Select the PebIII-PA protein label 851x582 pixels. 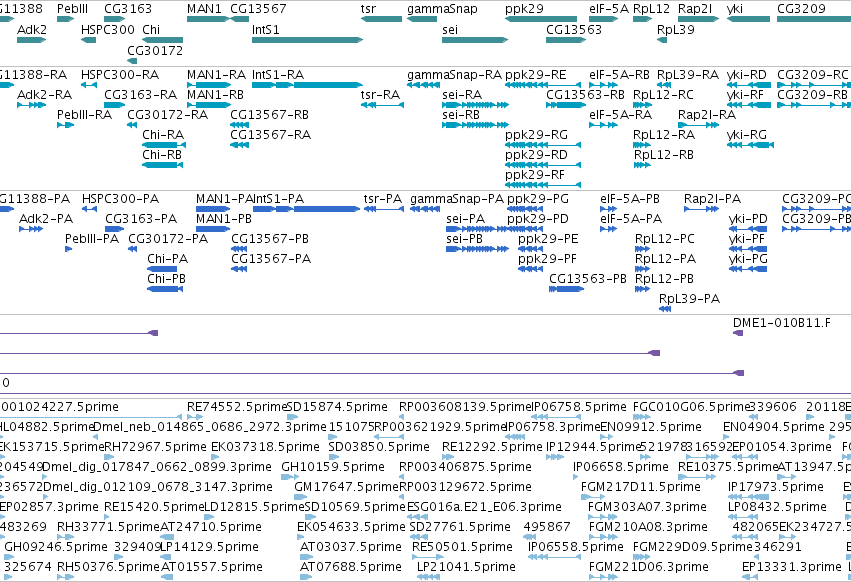click(92, 239)
